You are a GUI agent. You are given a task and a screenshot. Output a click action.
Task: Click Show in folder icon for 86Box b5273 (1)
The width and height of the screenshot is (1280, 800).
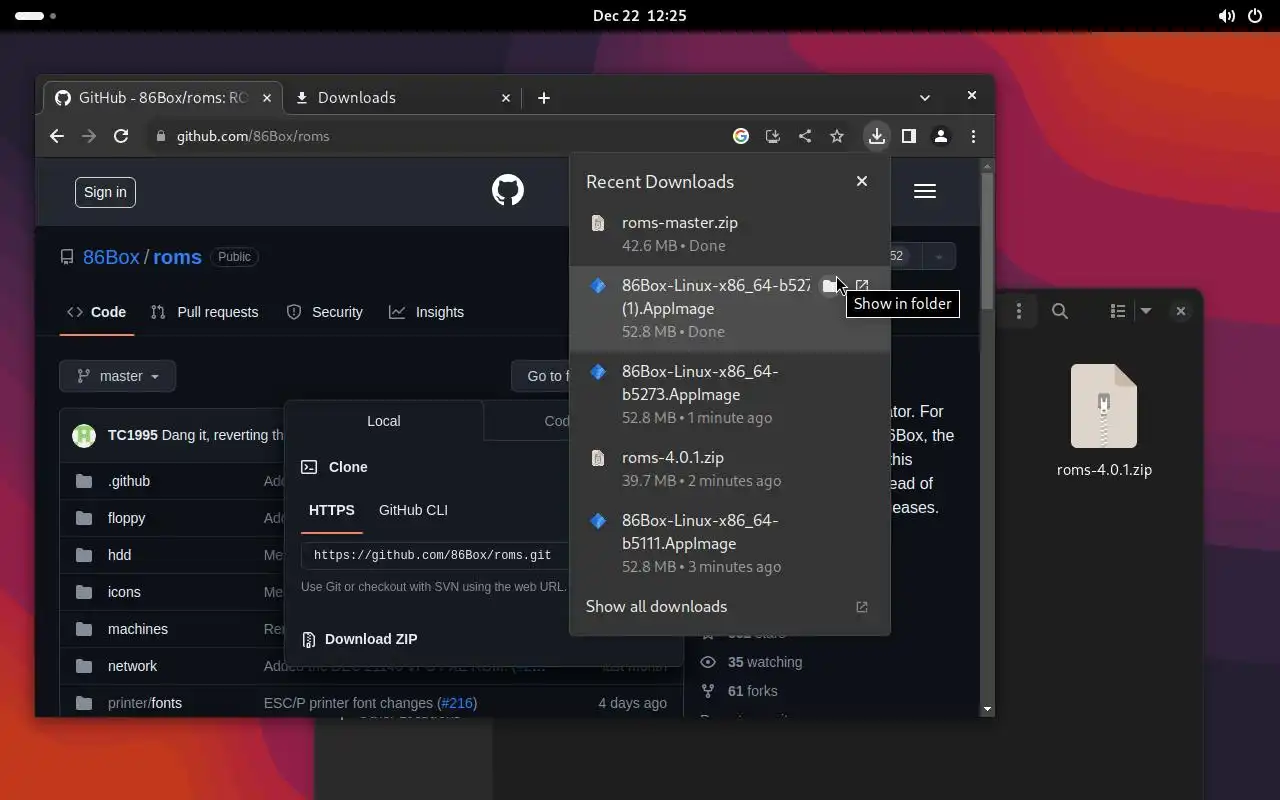830,286
